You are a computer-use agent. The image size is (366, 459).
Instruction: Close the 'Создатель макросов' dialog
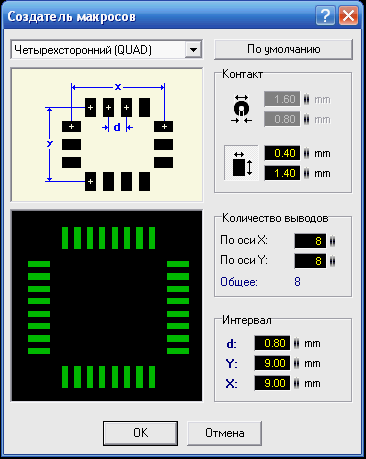tap(349, 15)
